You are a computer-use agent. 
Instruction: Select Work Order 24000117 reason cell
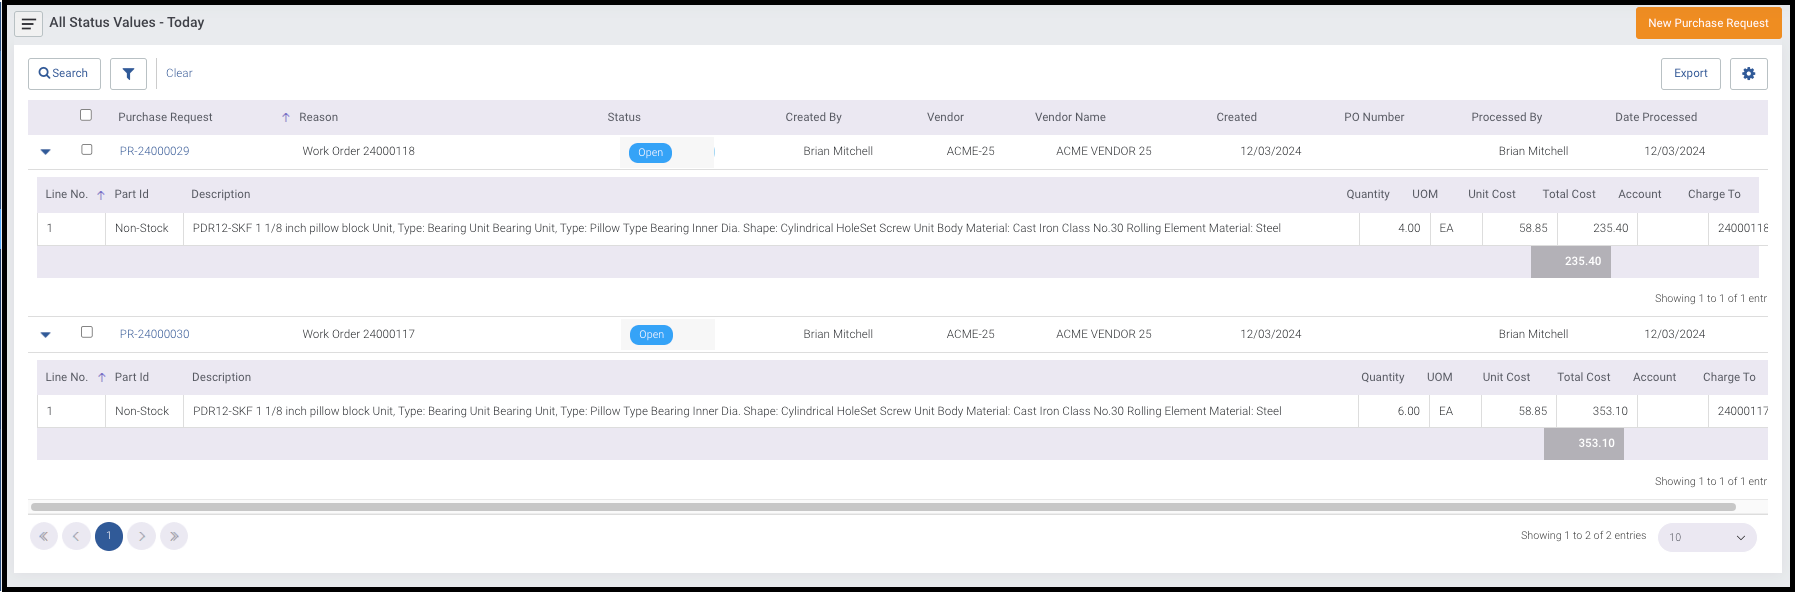(x=358, y=334)
